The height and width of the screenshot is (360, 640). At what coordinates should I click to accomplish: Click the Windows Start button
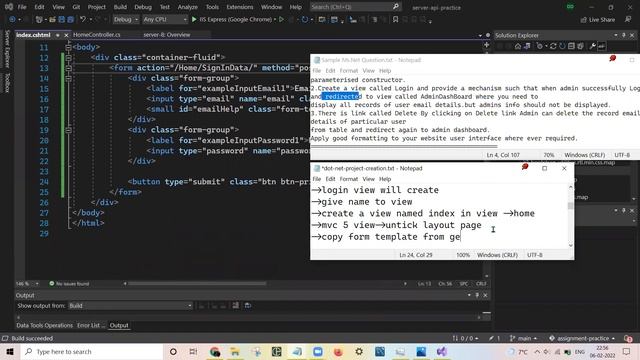coord(10,351)
